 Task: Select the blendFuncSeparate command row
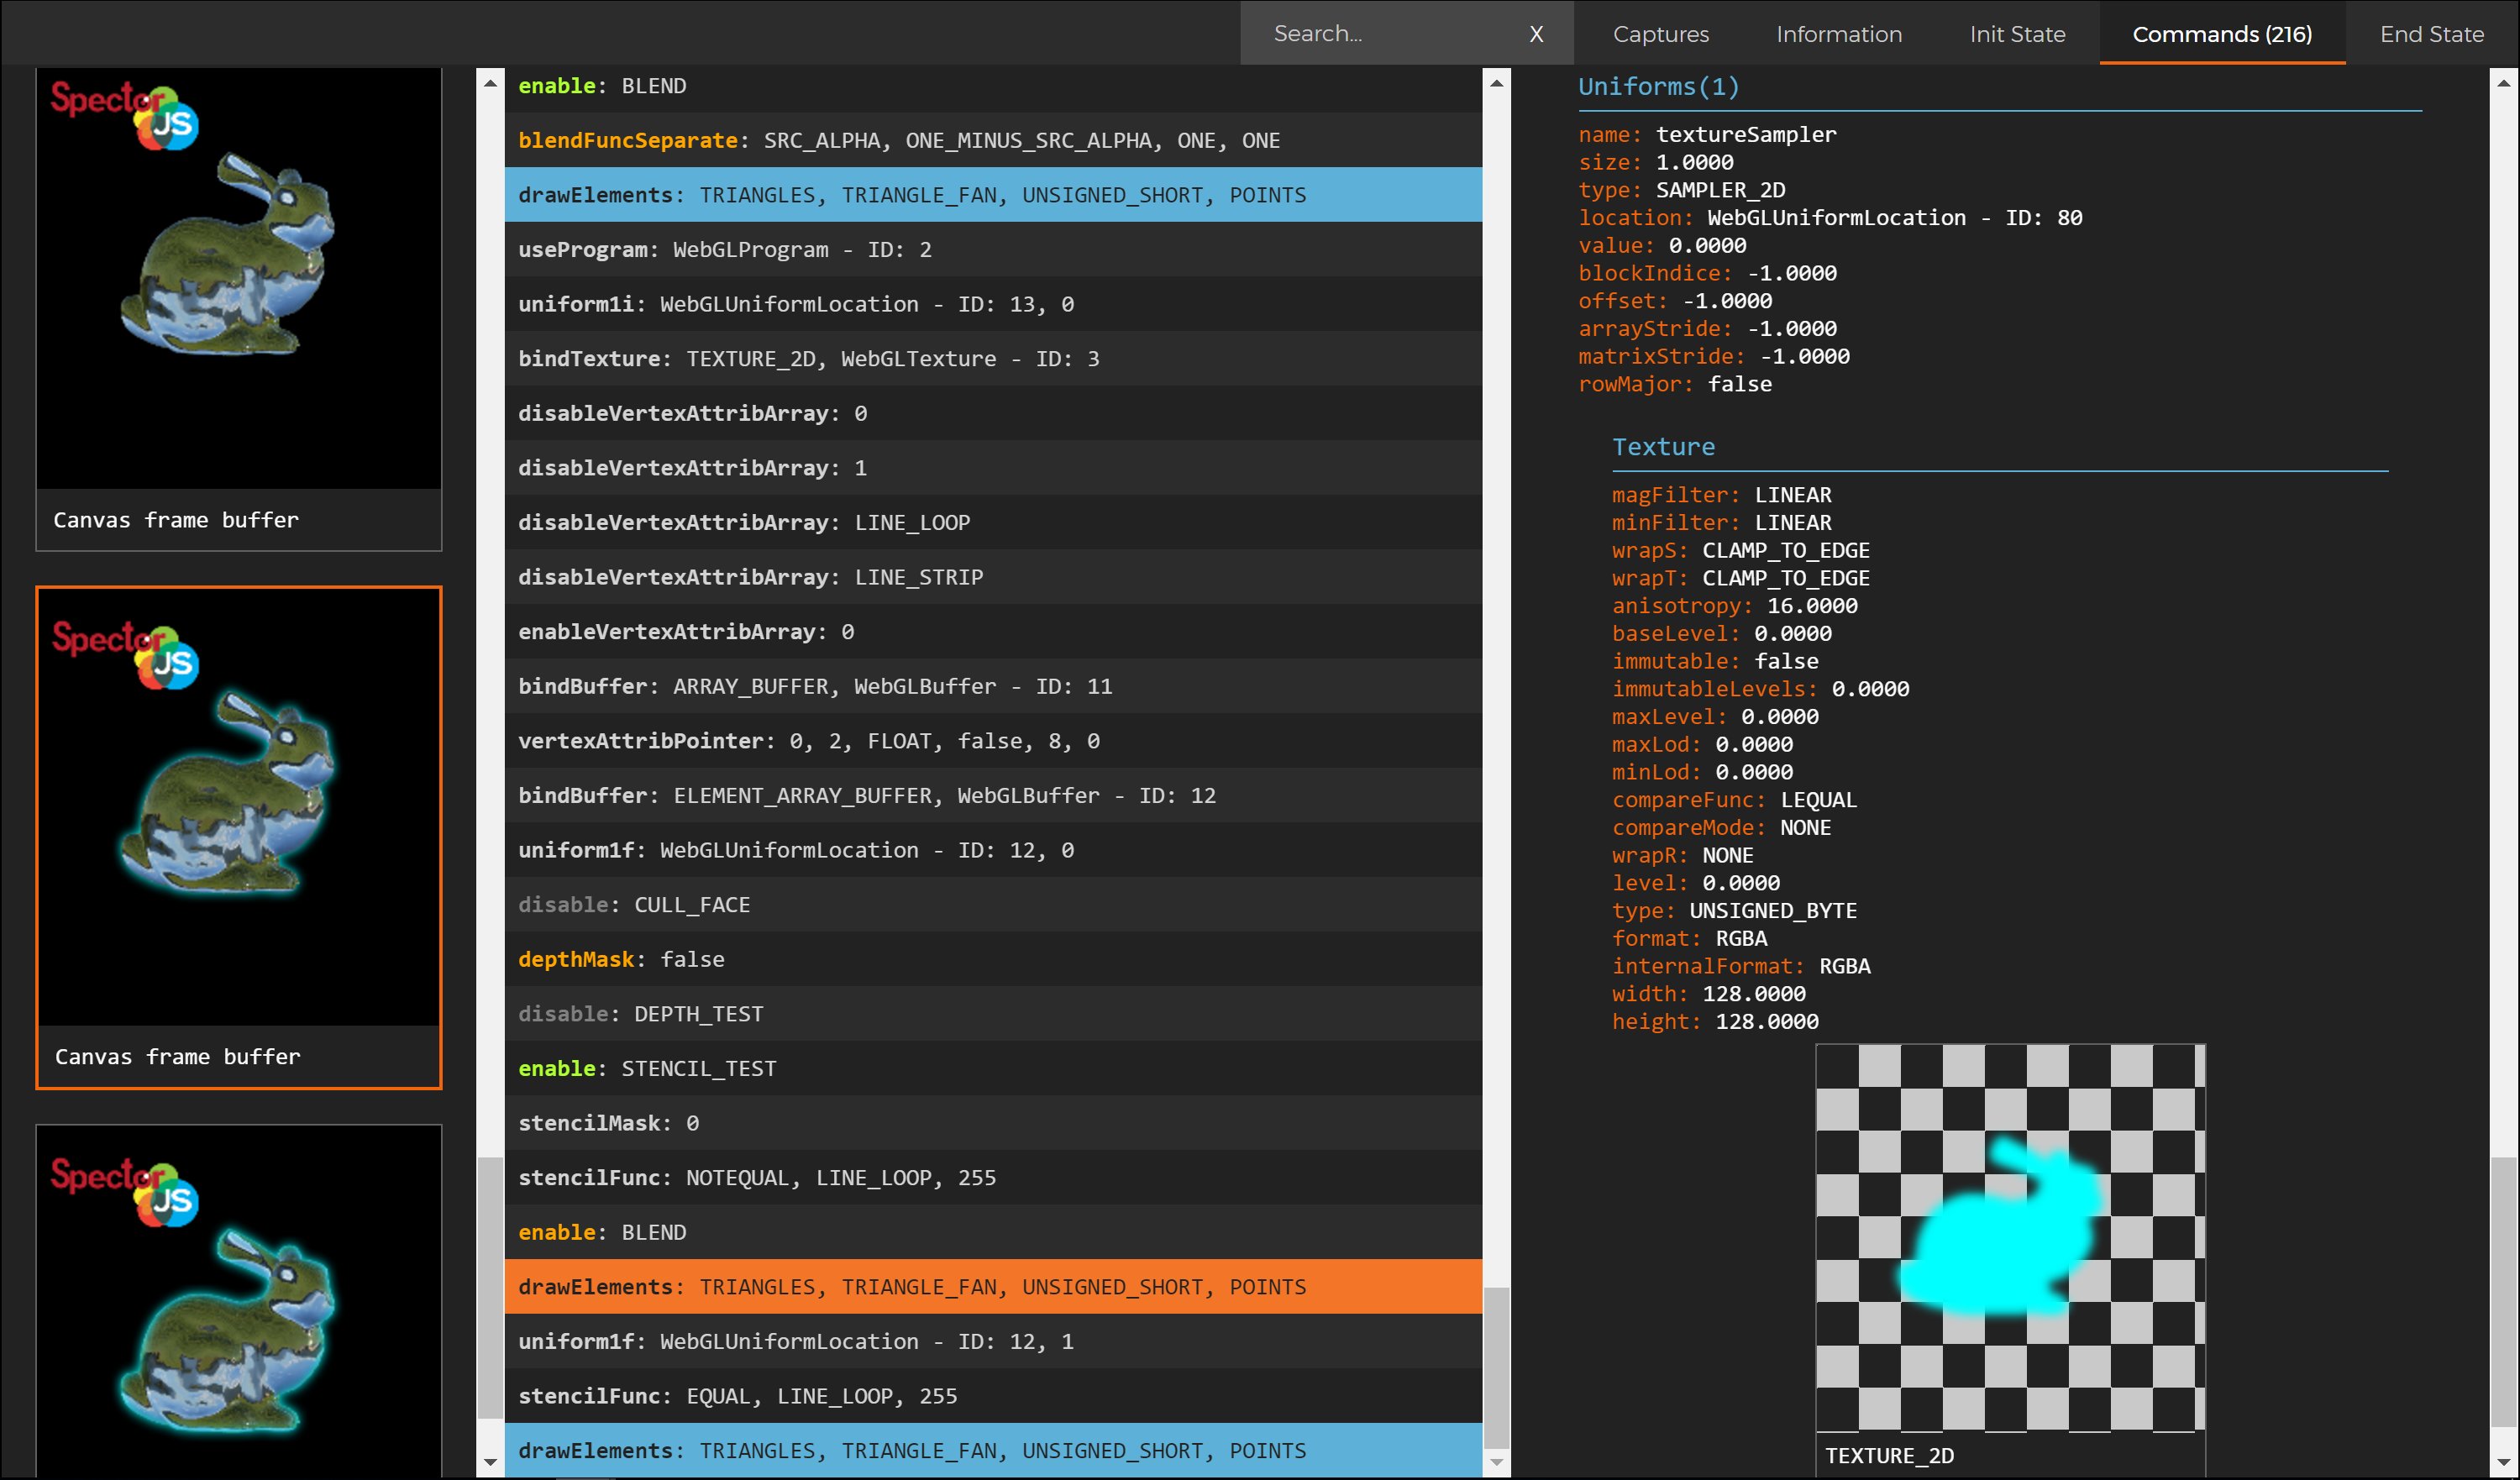click(x=993, y=140)
